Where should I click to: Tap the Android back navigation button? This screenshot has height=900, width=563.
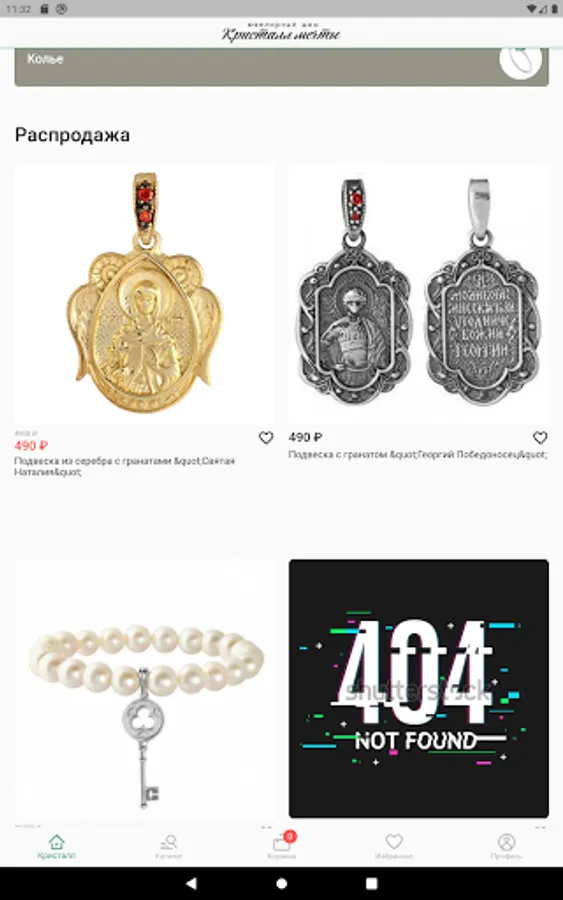[191, 883]
